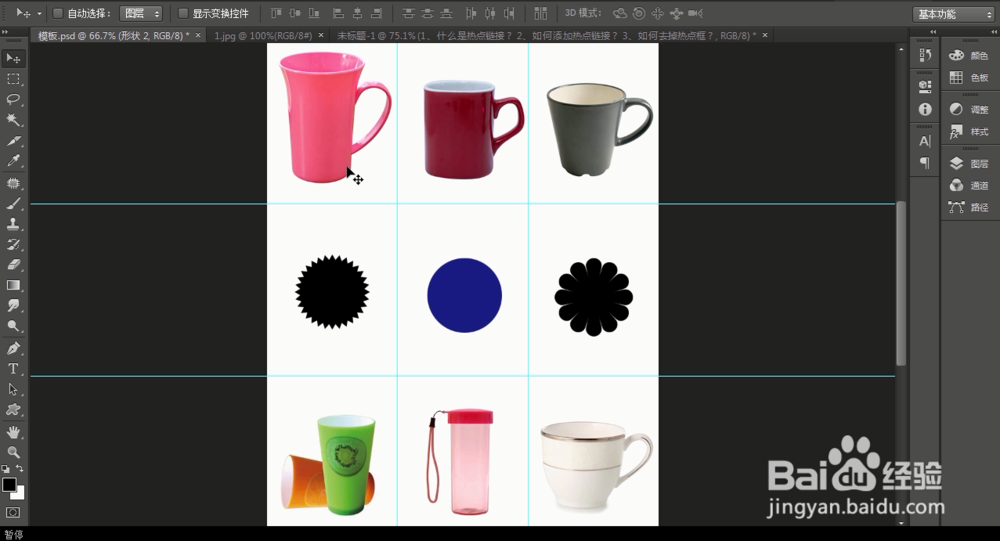
Task: Swap foreground and background colors
Action: (x=20, y=469)
